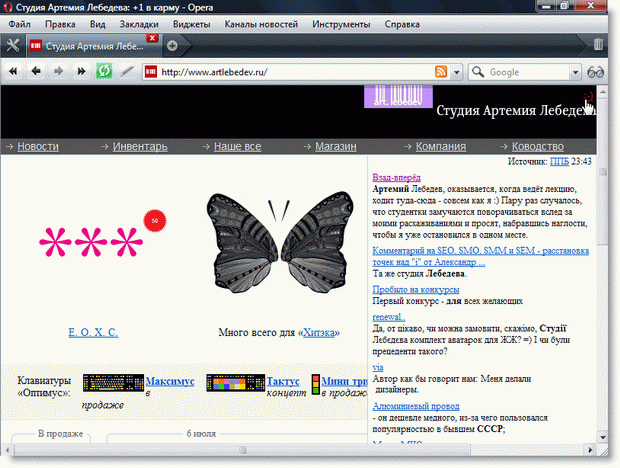Open the Взад-вперёд post link
The image size is (620, 468).
coord(397,177)
